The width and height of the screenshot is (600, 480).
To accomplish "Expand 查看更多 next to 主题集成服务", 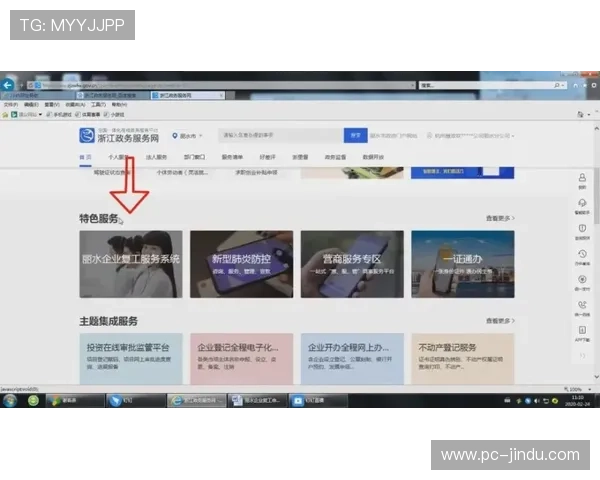I will point(500,321).
